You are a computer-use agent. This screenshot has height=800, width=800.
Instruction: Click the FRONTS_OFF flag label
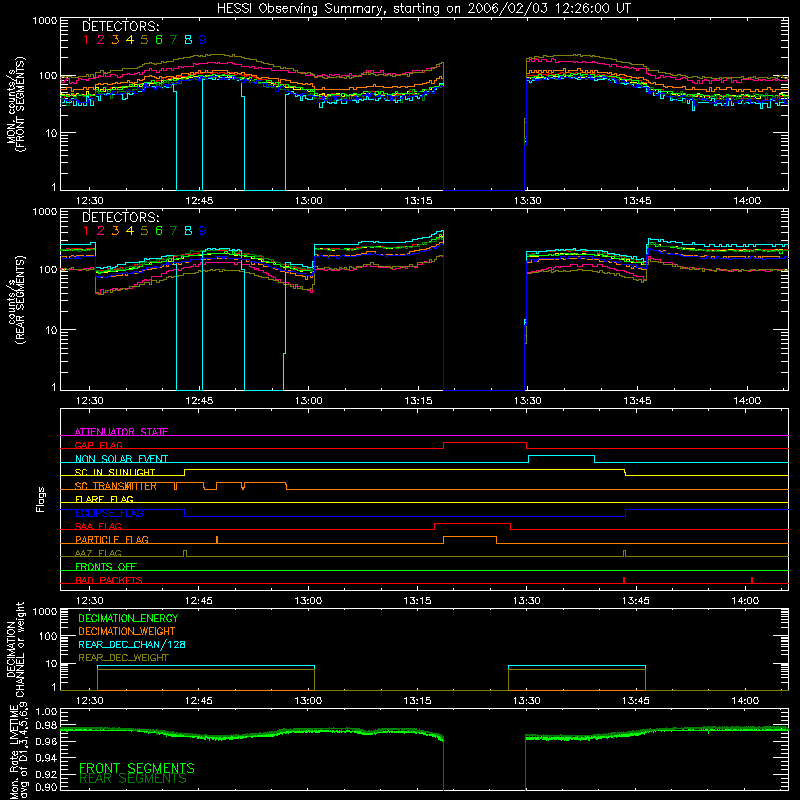tap(106, 567)
